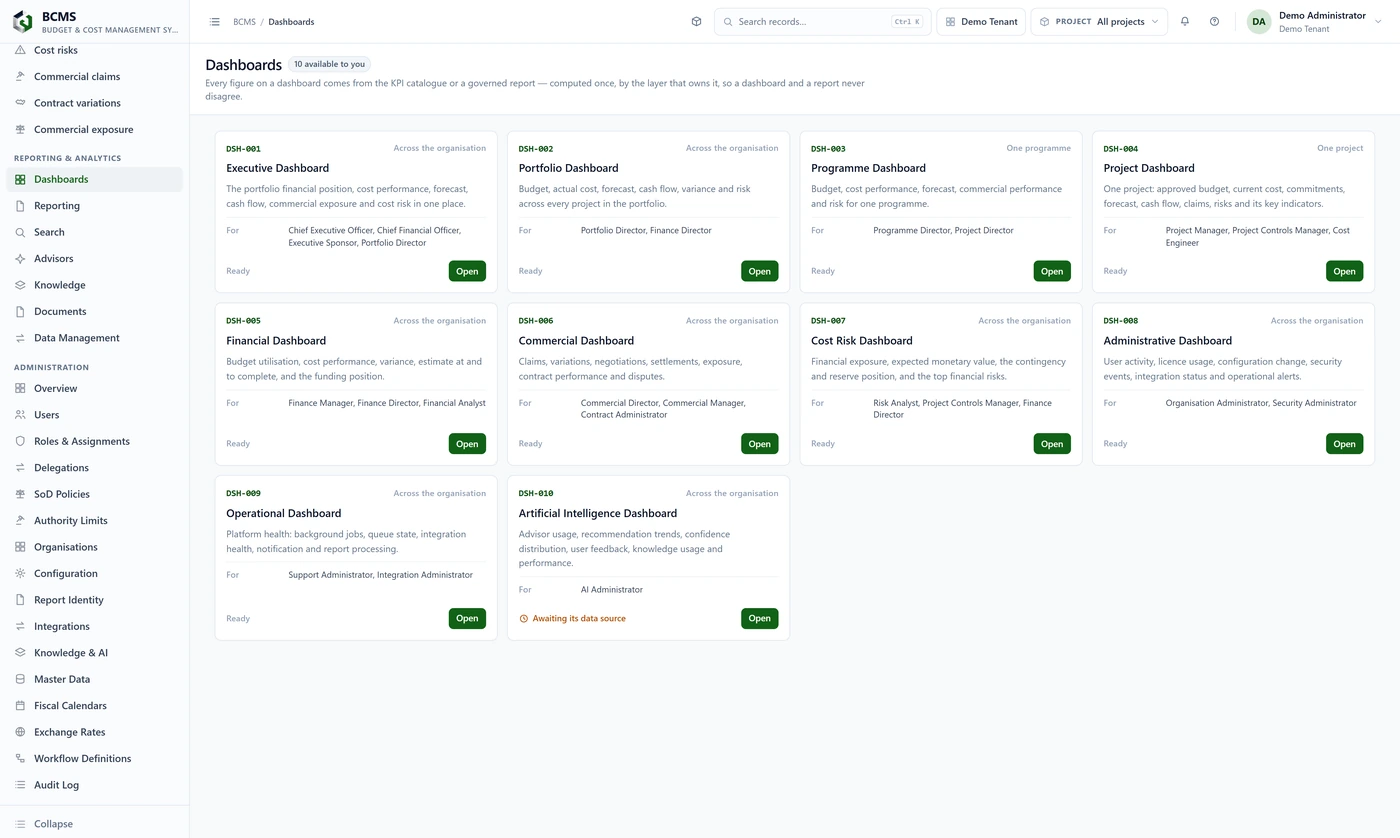The height and width of the screenshot is (838, 1400).
Task: Click the Exchange Rates globe icon
Action: point(20,732)
